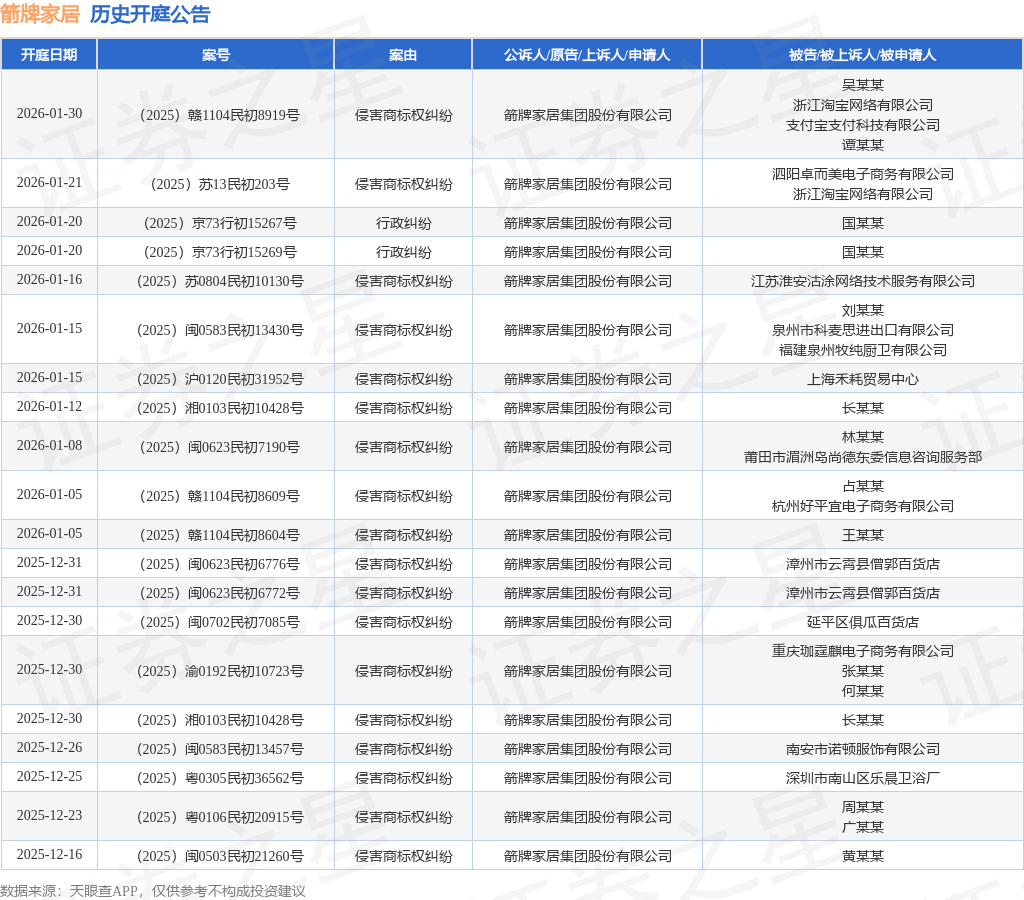This screenshot has width=1024, height=900.
Task: Select the 案号 column header
Action: (216, 55)
